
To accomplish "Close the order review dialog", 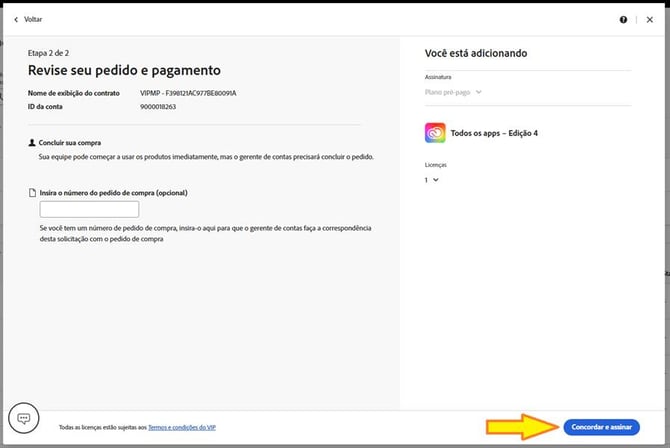I will (649, 20).
